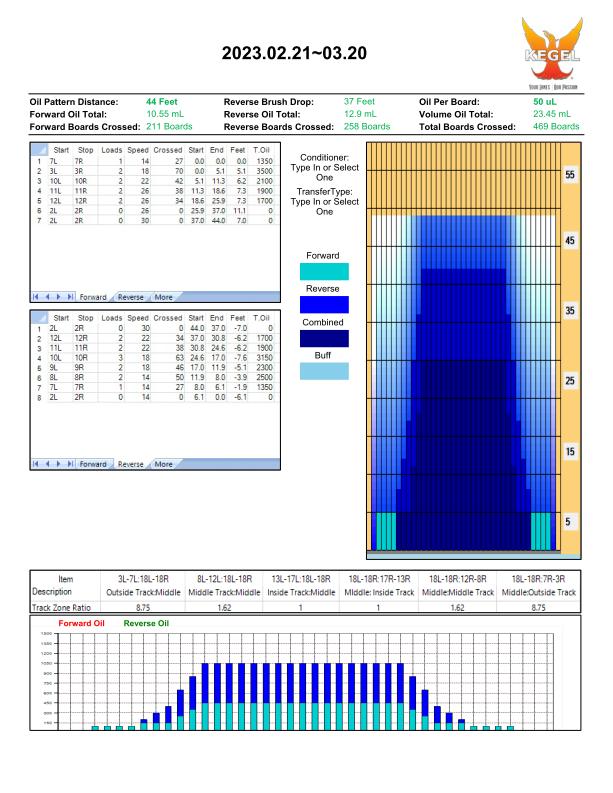Select Conditioner 'Type In or Select One' field
This screenshot has width=613, height=793.
click(x=324, y=172)
